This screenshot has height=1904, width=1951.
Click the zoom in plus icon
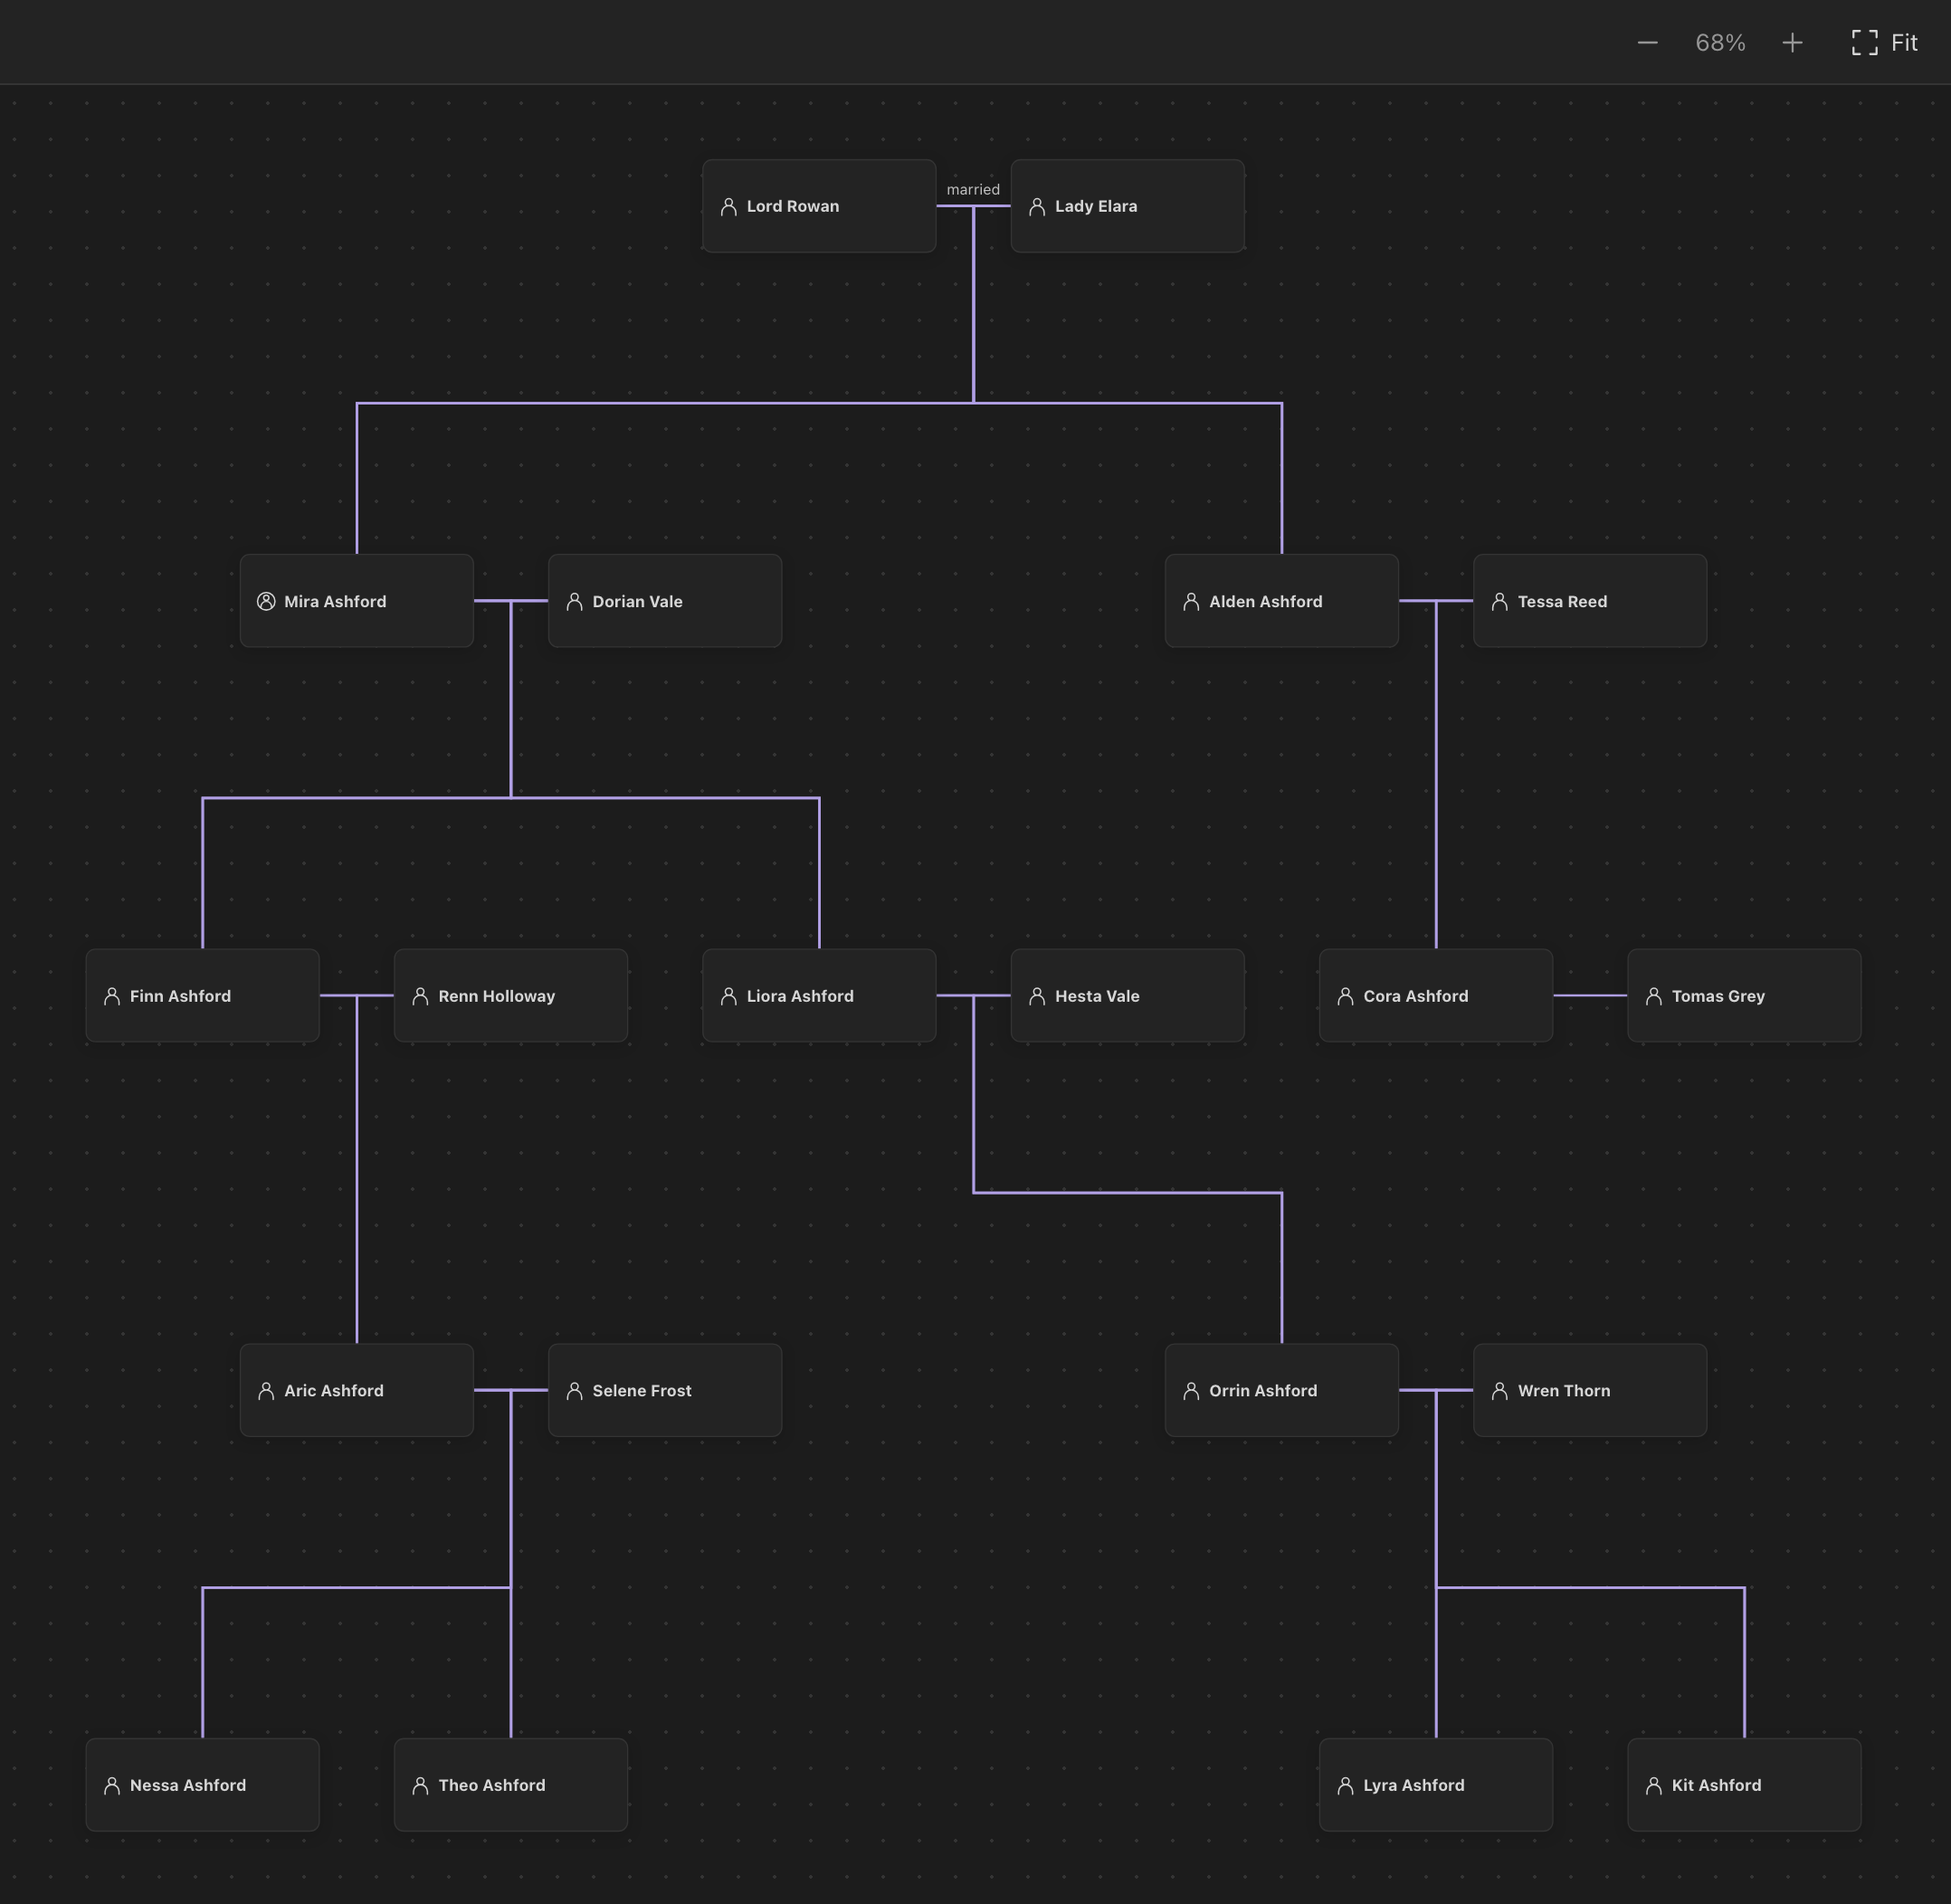[x=1792, y=43]
